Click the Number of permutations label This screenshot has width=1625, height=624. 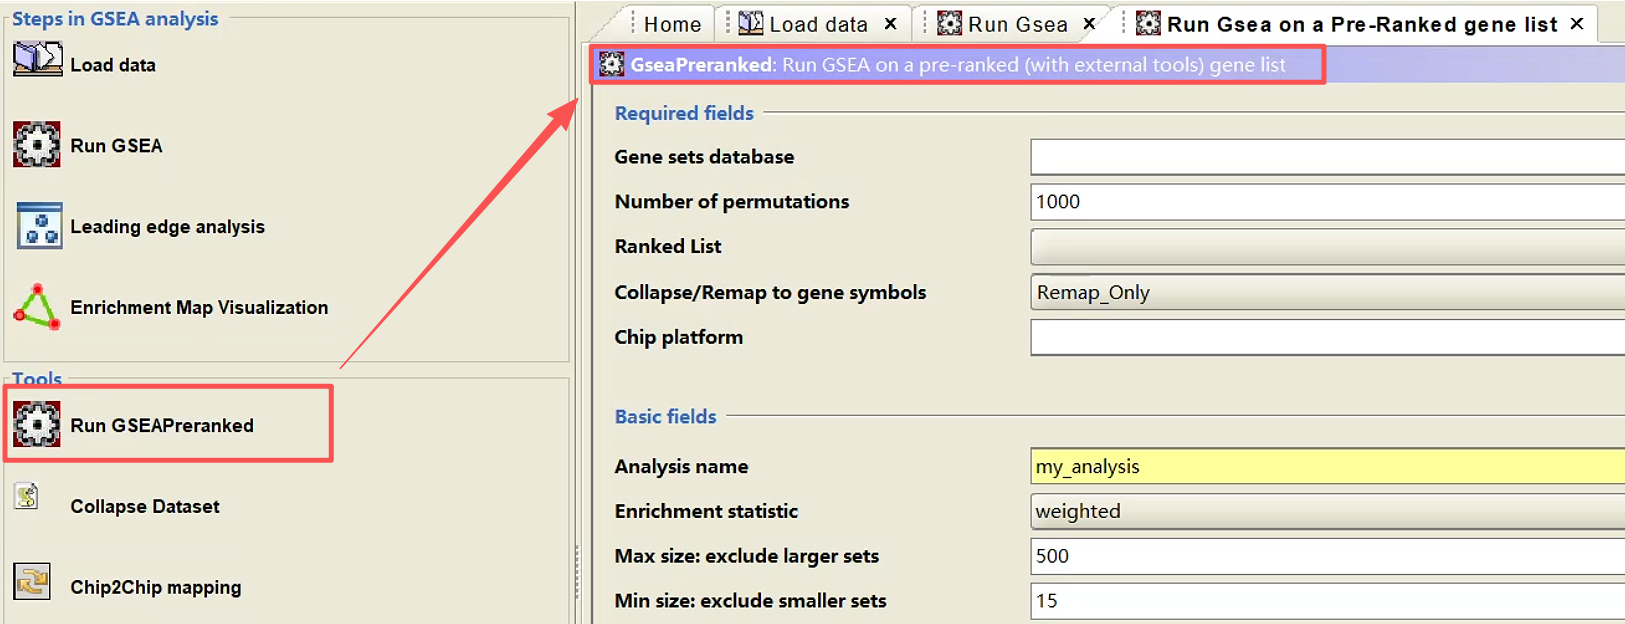click(x=731, y=202)
